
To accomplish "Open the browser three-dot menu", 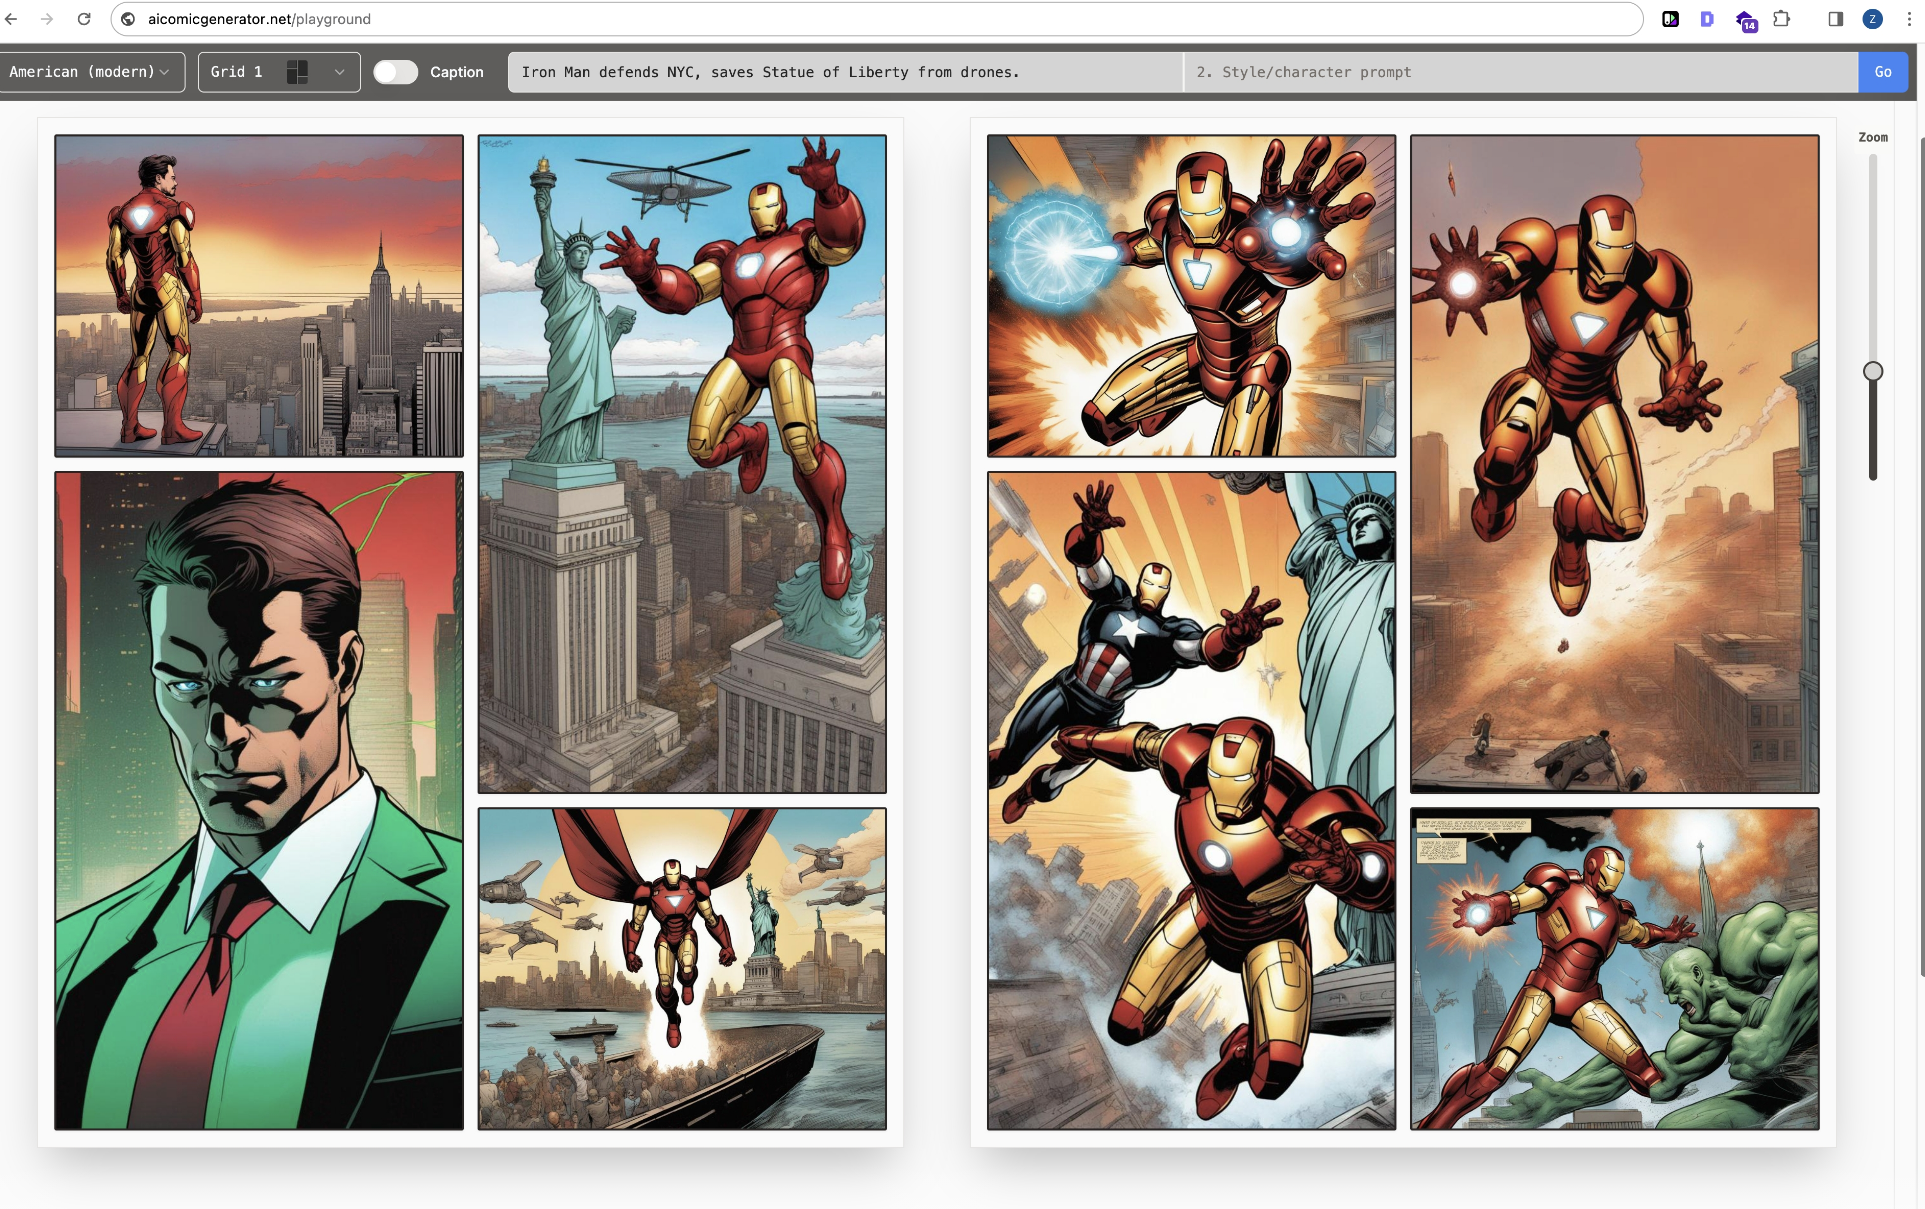I will point(1908,19).
